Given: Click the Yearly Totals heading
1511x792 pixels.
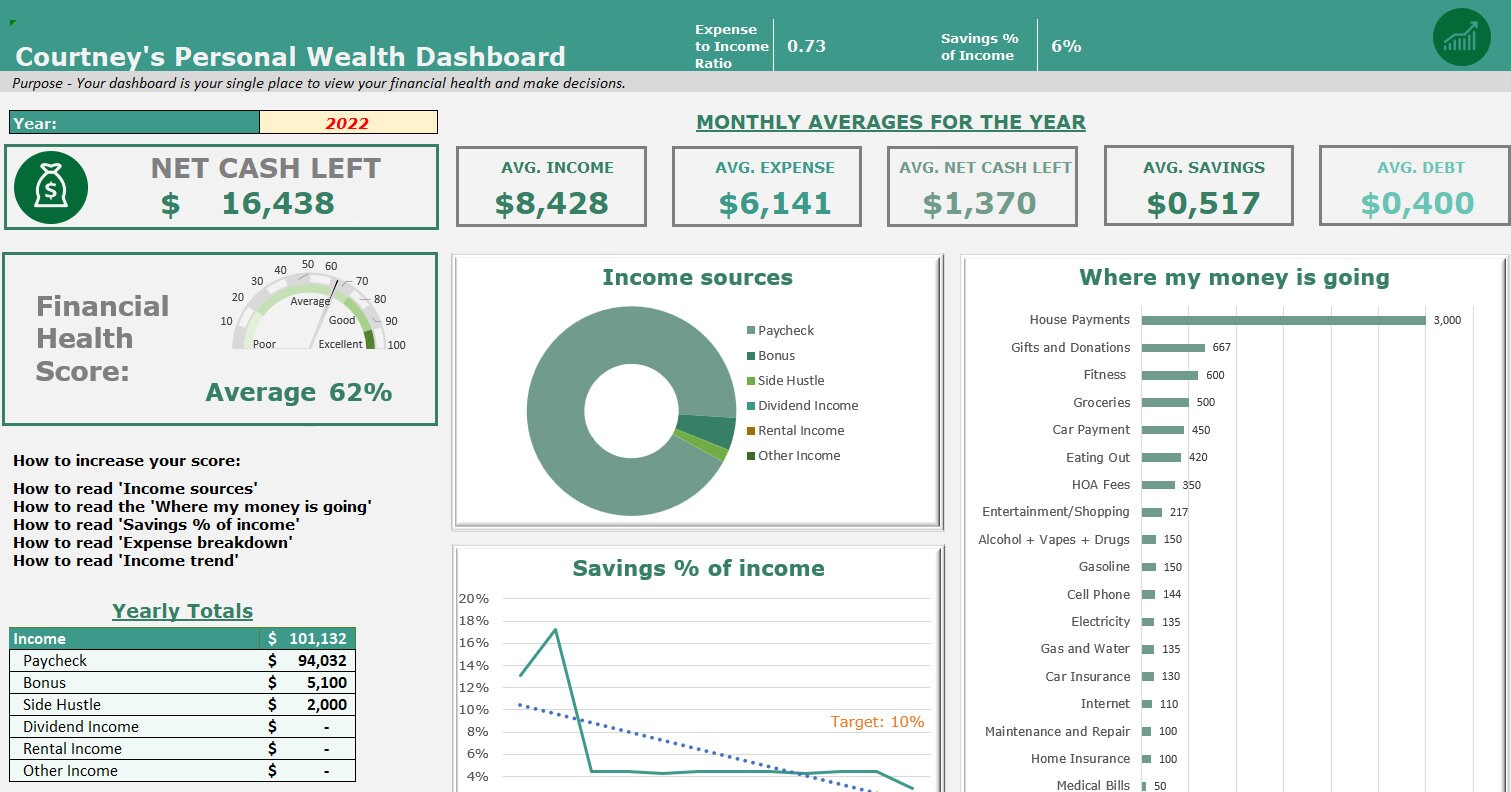Looking at the screenshot, I should (x=182, y=611).
